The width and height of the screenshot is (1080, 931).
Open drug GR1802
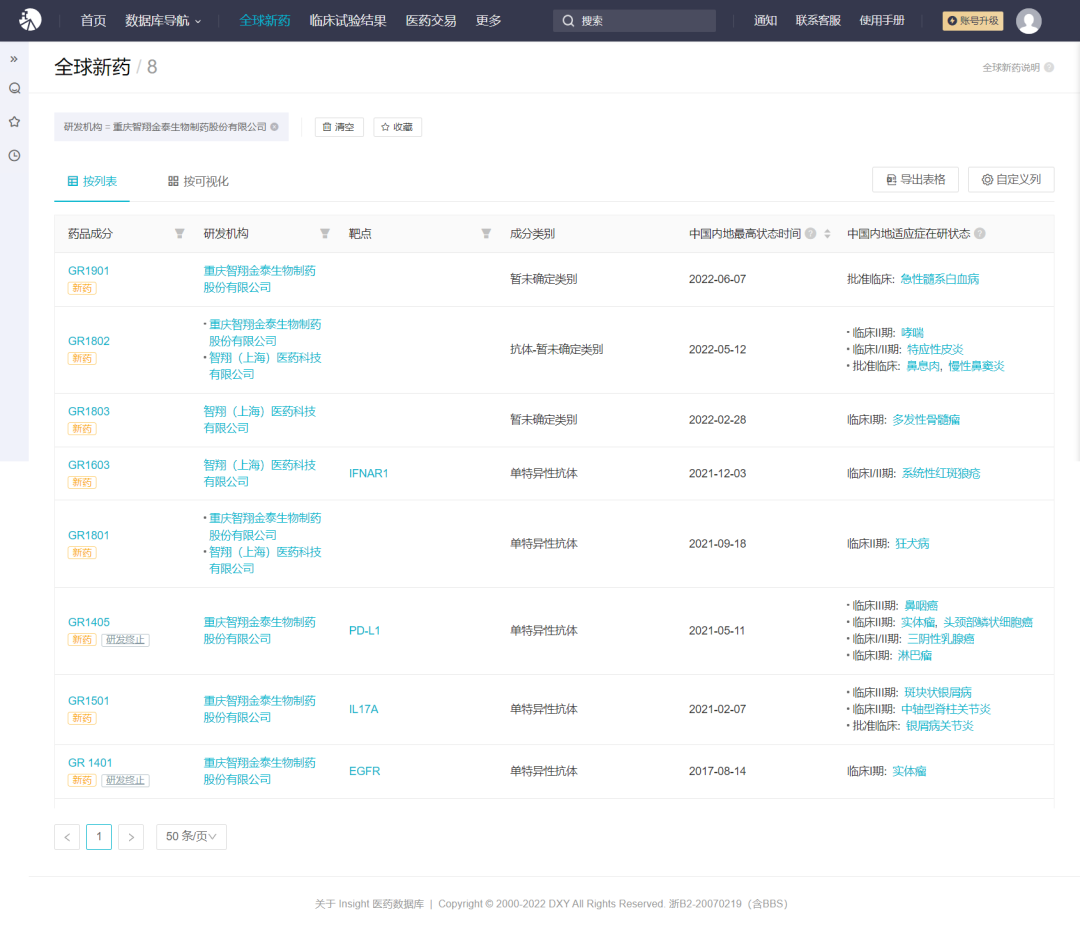point(88,341)
